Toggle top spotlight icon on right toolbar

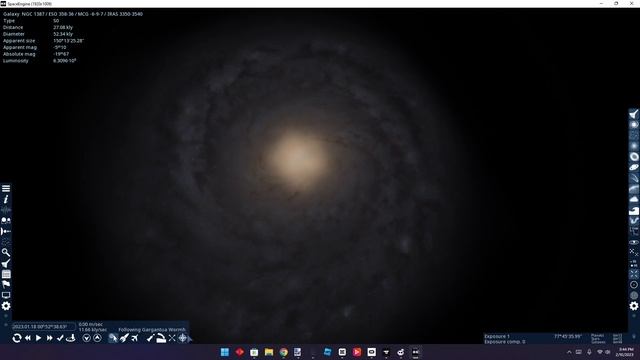[633, 114]
